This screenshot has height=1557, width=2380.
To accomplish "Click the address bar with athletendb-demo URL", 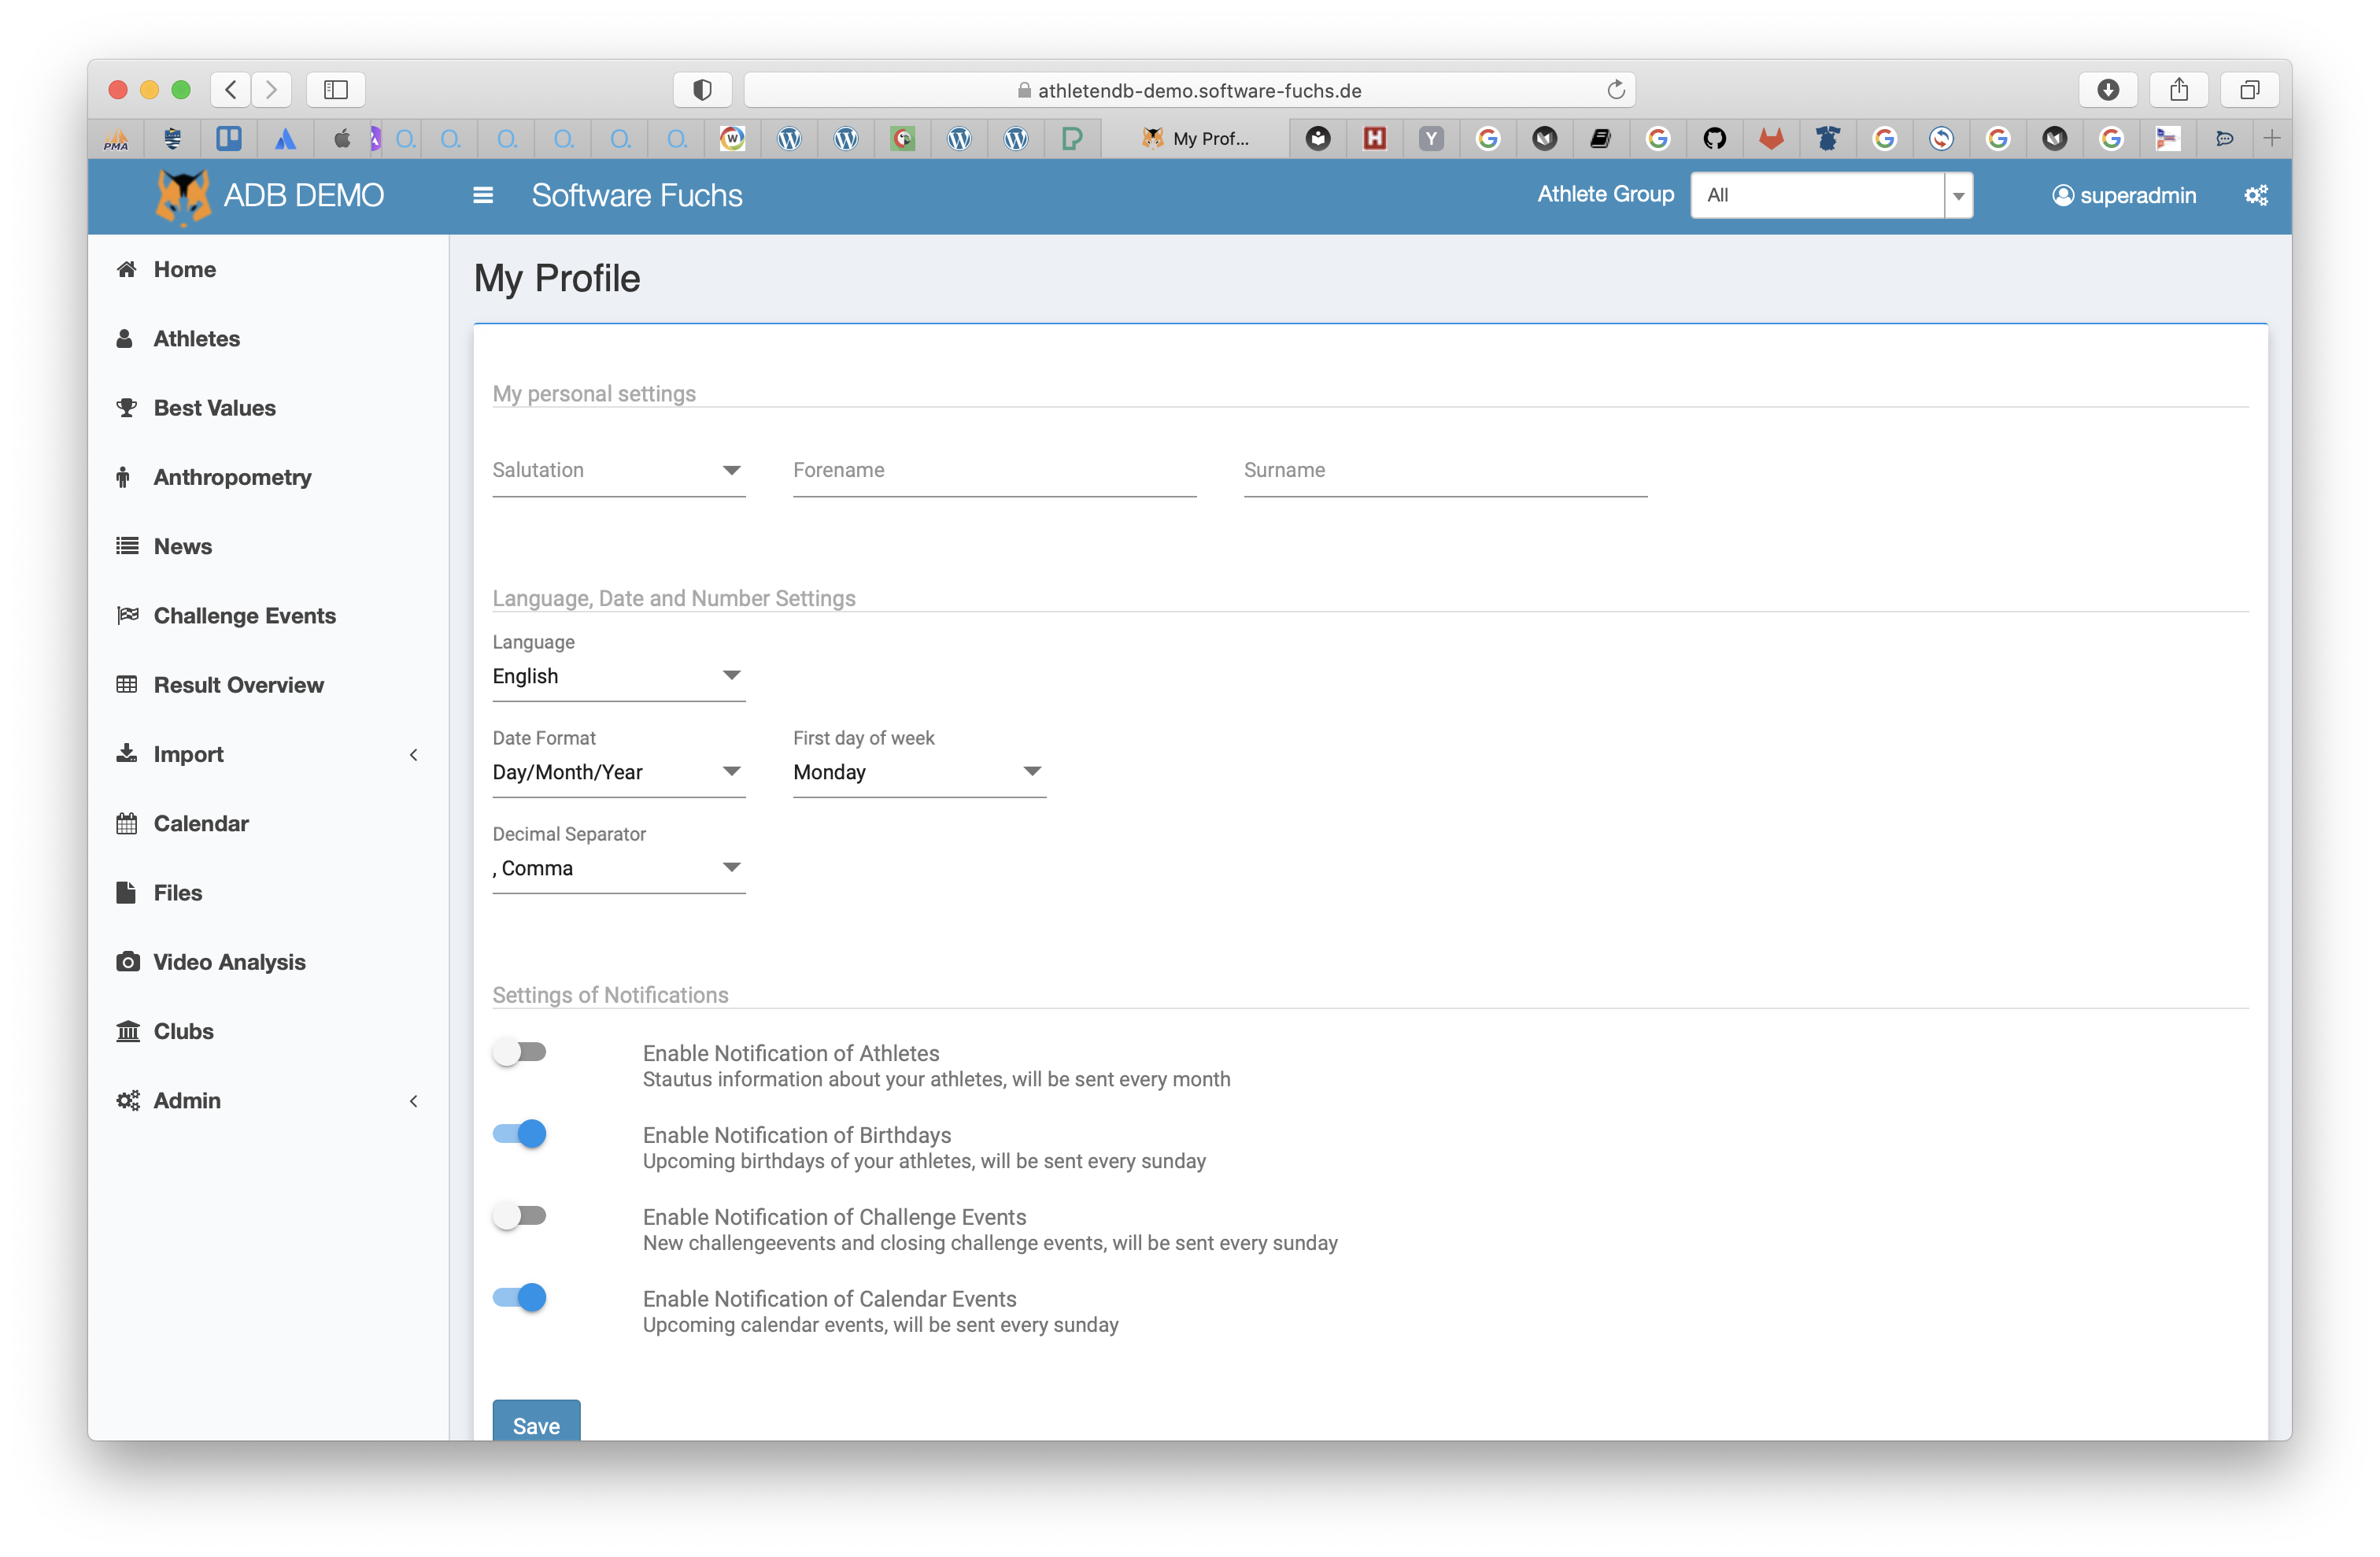I will tap(1189, 90).
